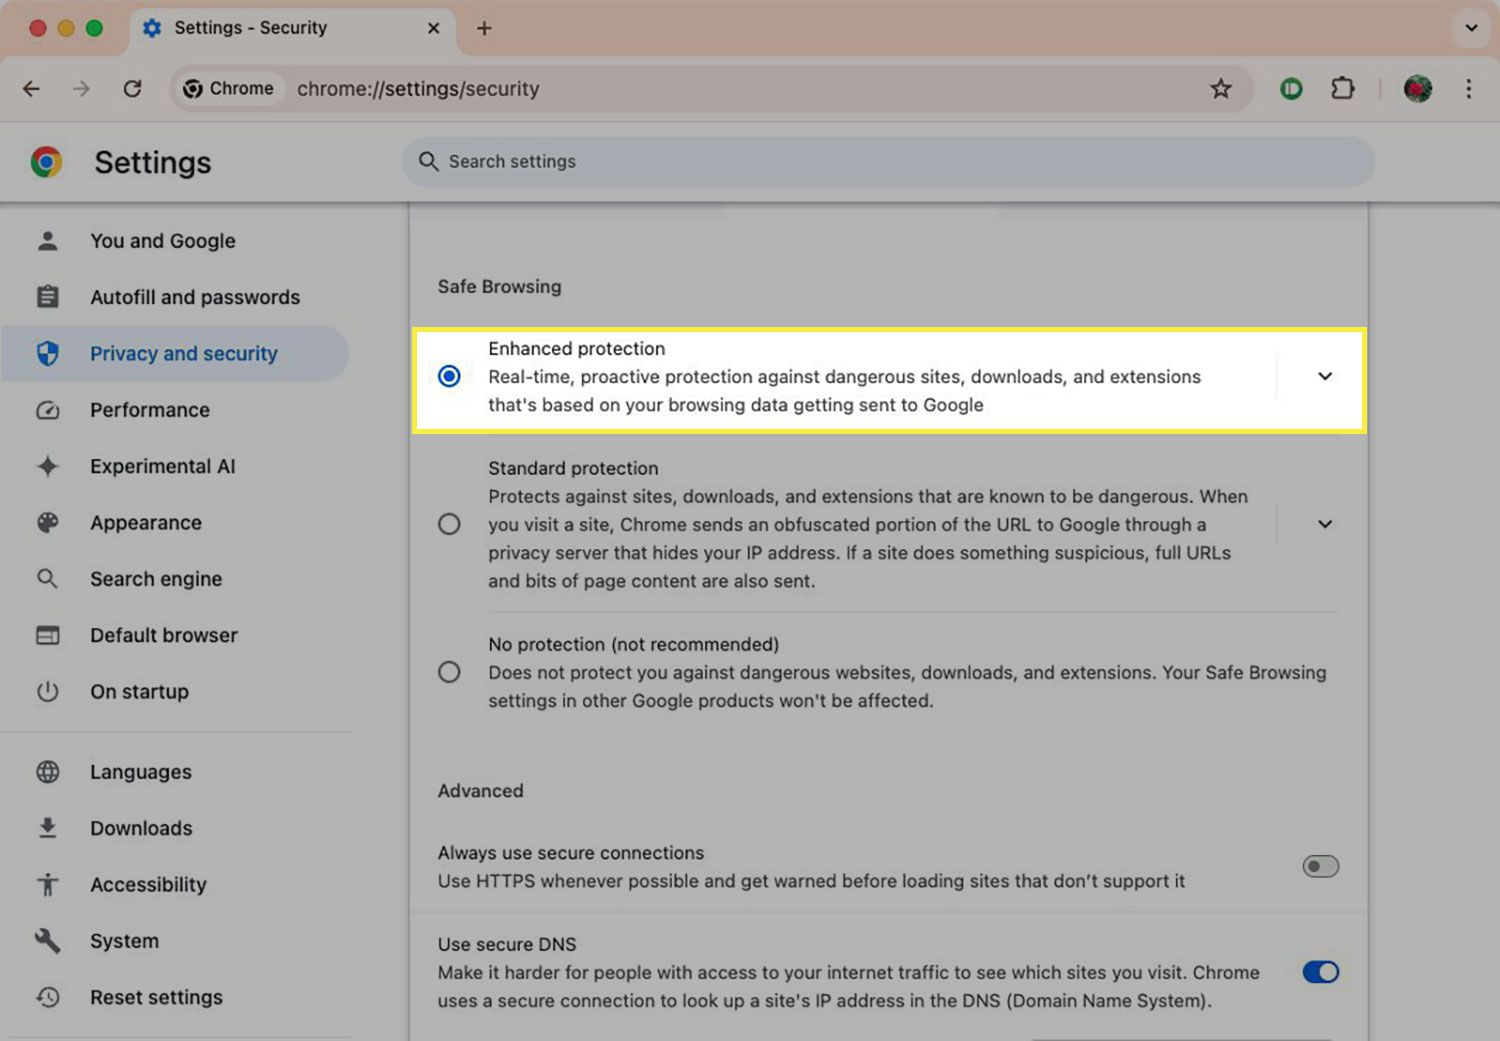Expand Standard protection details chevron
The width and height of the screenshot is (1500, 1041).
(1324, 524)
